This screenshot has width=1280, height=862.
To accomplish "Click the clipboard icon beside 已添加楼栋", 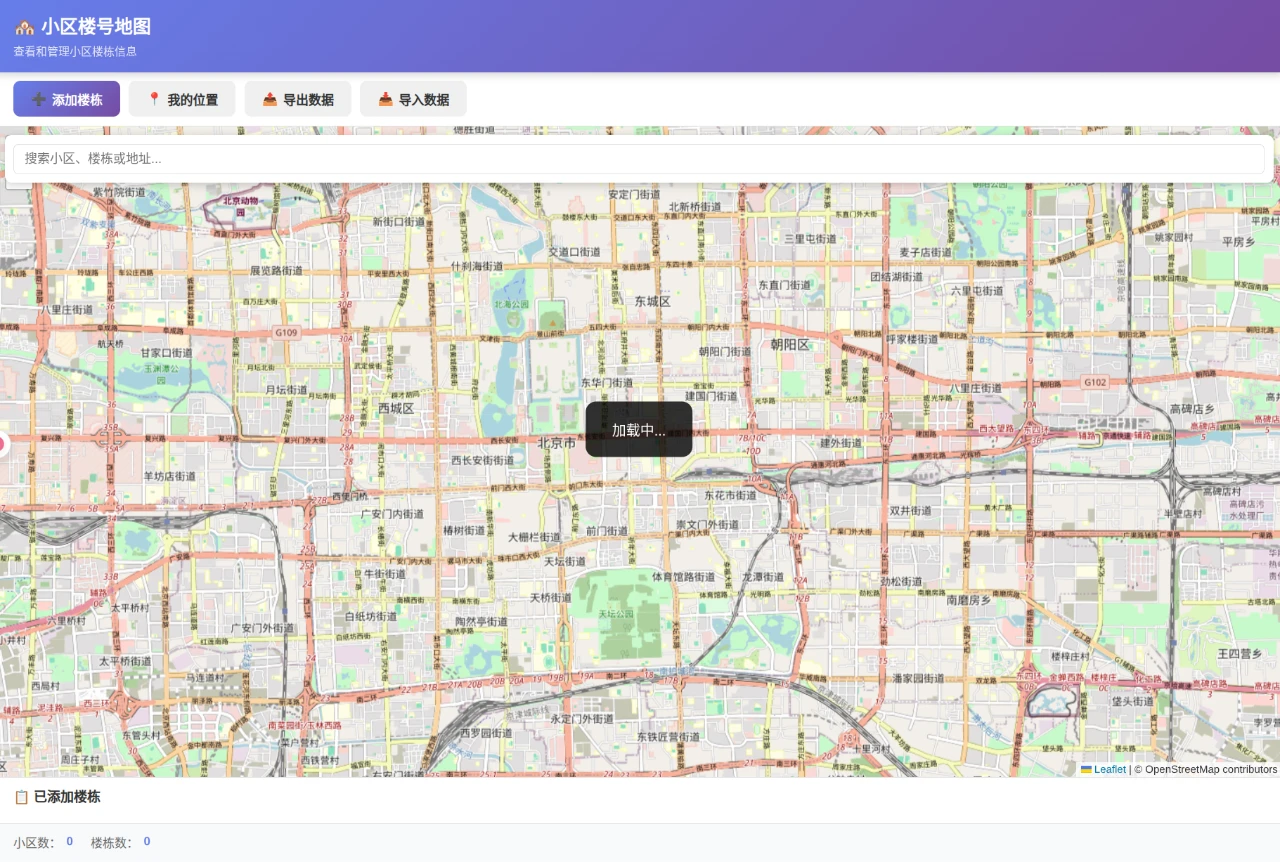I will click(21, 797).
